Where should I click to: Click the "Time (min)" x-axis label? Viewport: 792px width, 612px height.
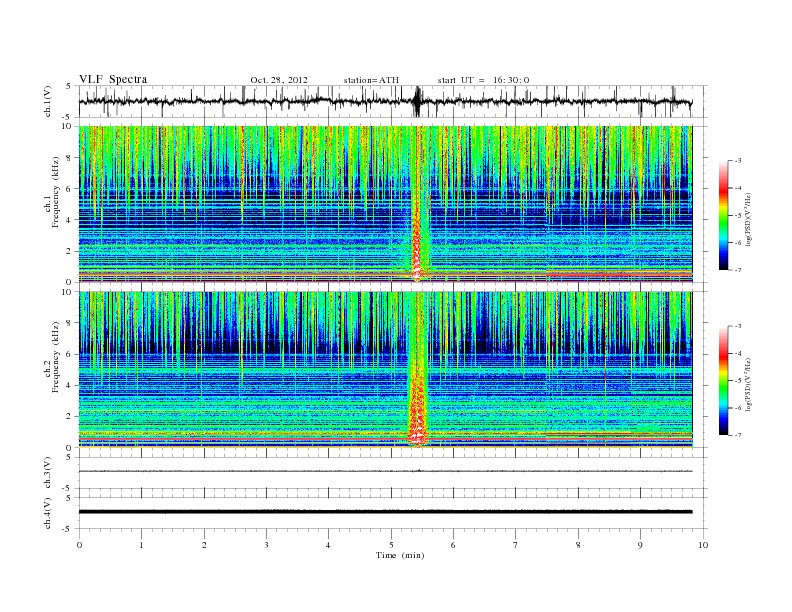coord(400,555)
